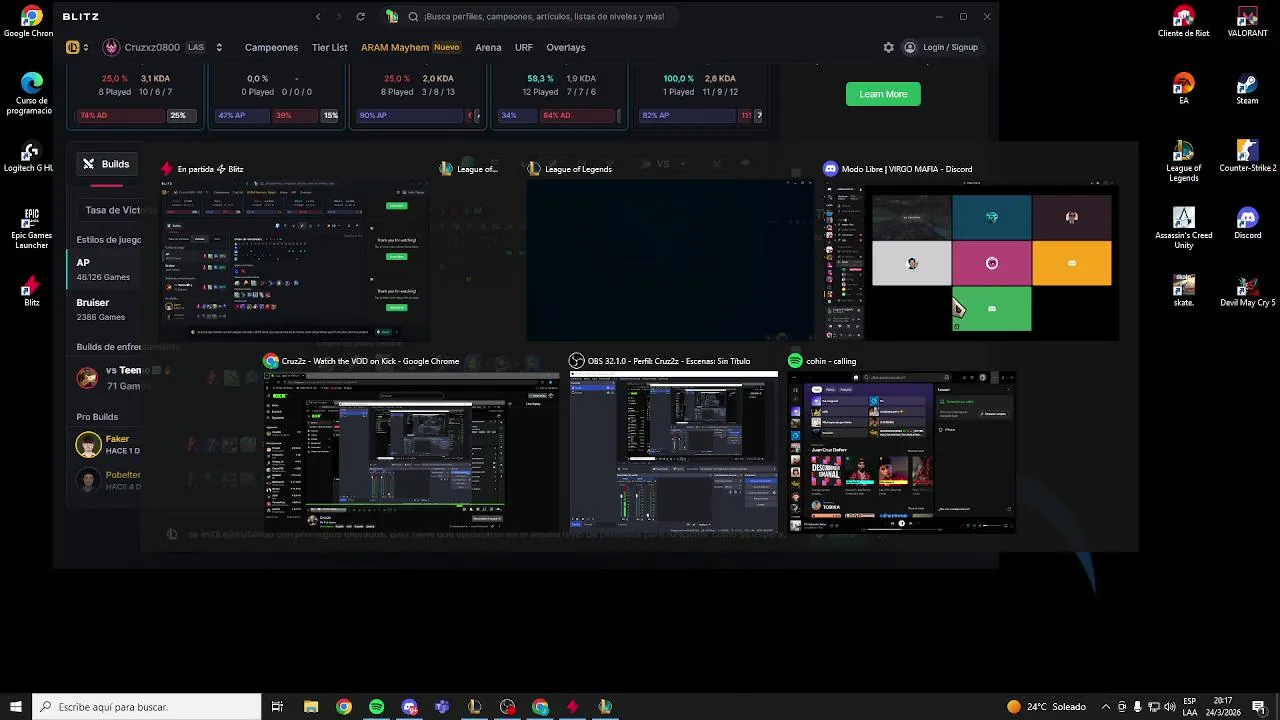
Task: Open the Campeones menu in Blitz
Action: pos(271,47)
